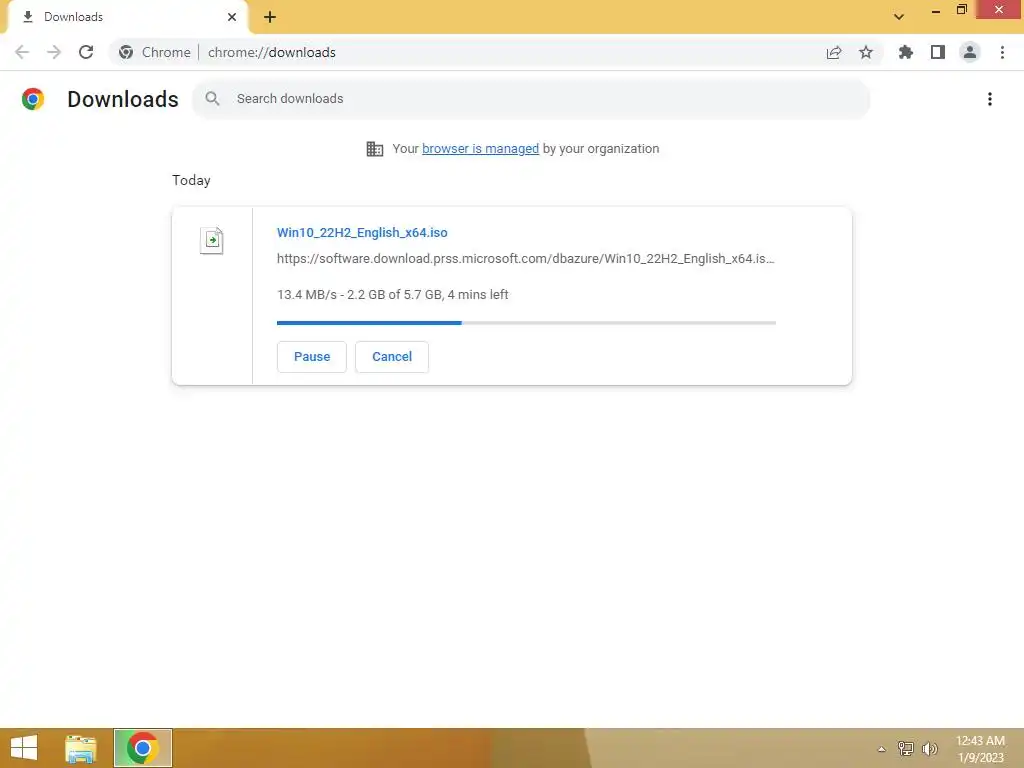Click the Search downloads field
1024x768 pixels.
tap(531, 99)
